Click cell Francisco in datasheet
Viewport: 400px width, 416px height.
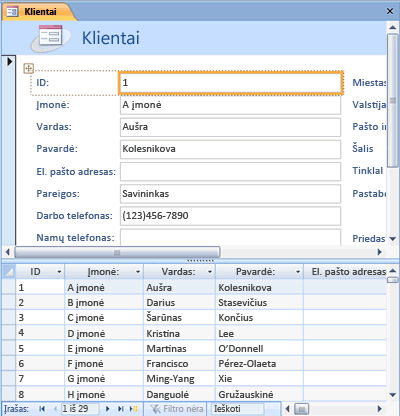click(179, 364)
